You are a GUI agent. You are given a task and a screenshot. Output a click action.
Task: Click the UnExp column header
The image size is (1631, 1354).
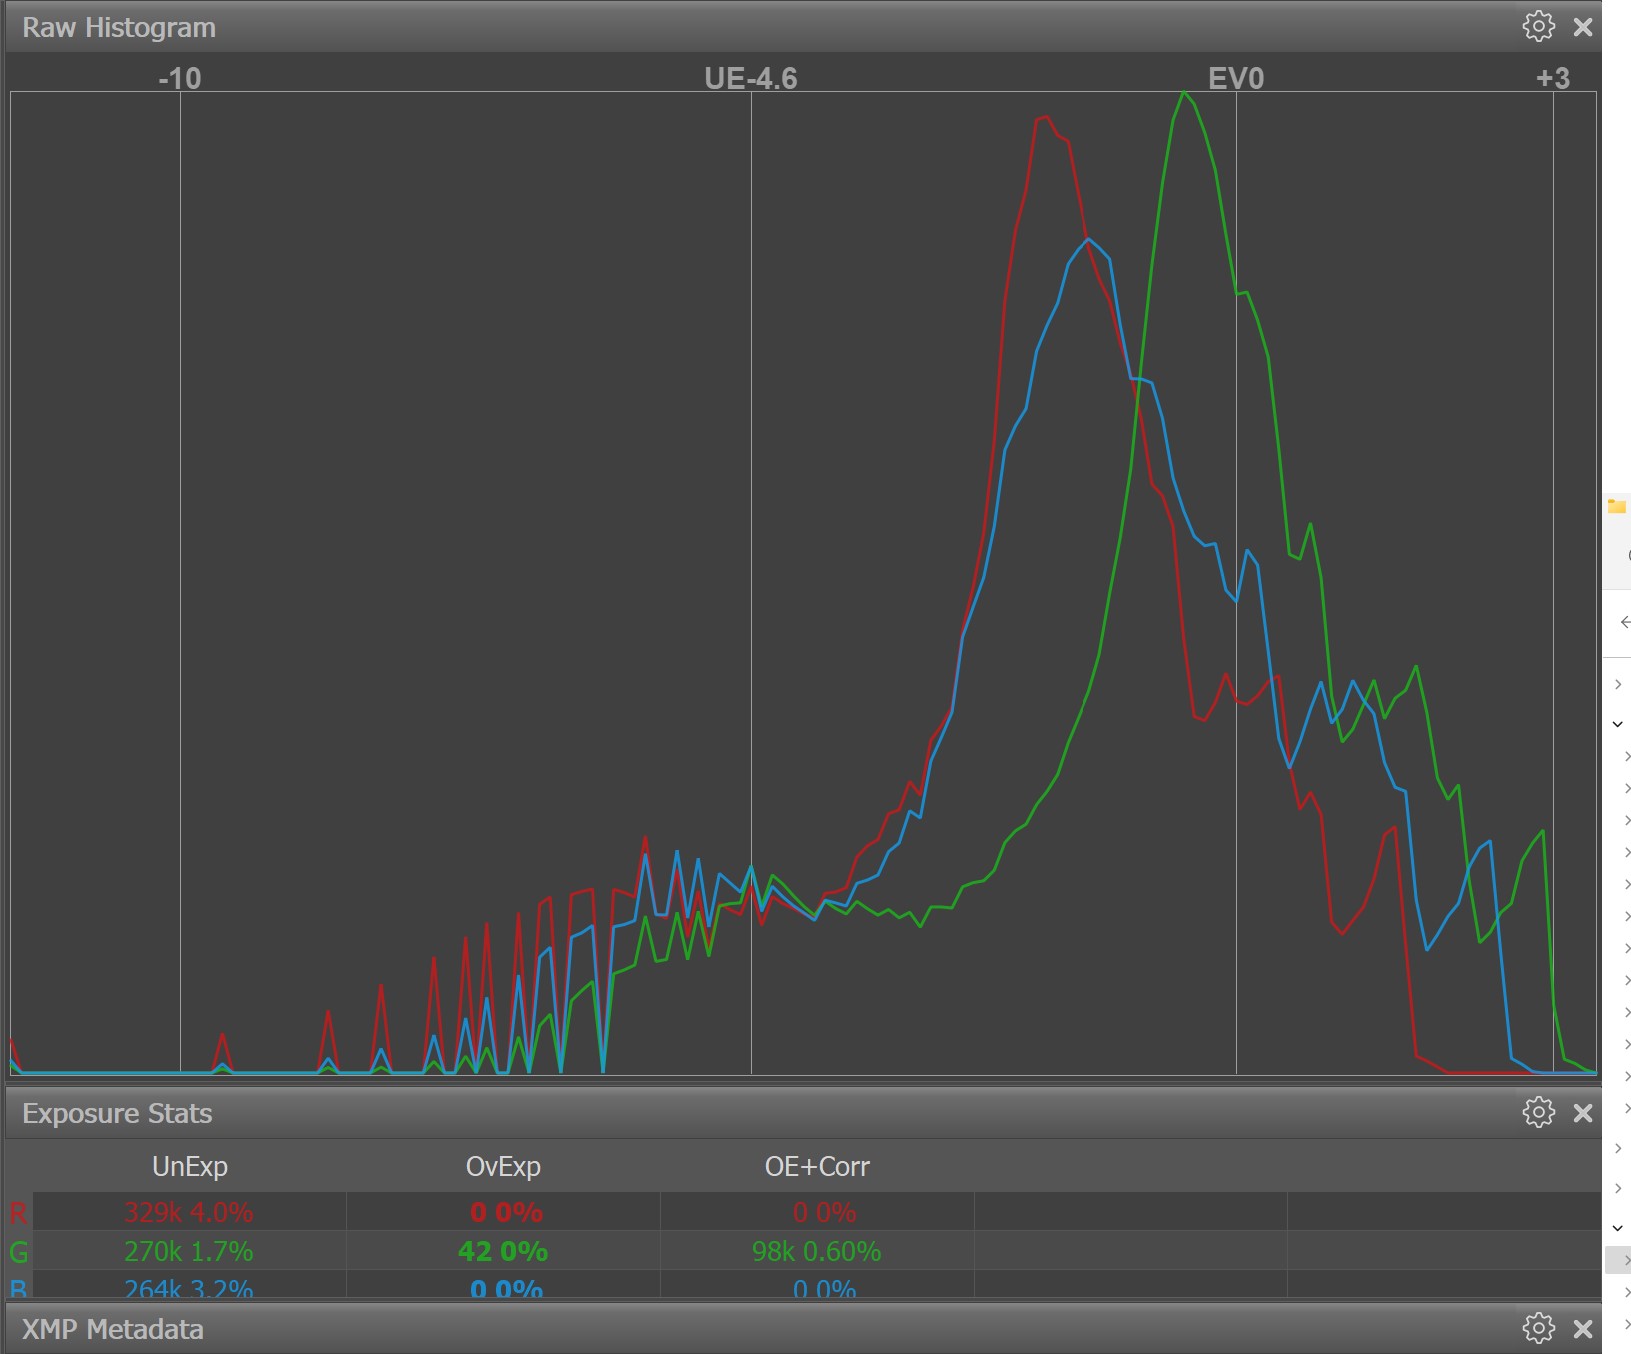pos(190,1166)
